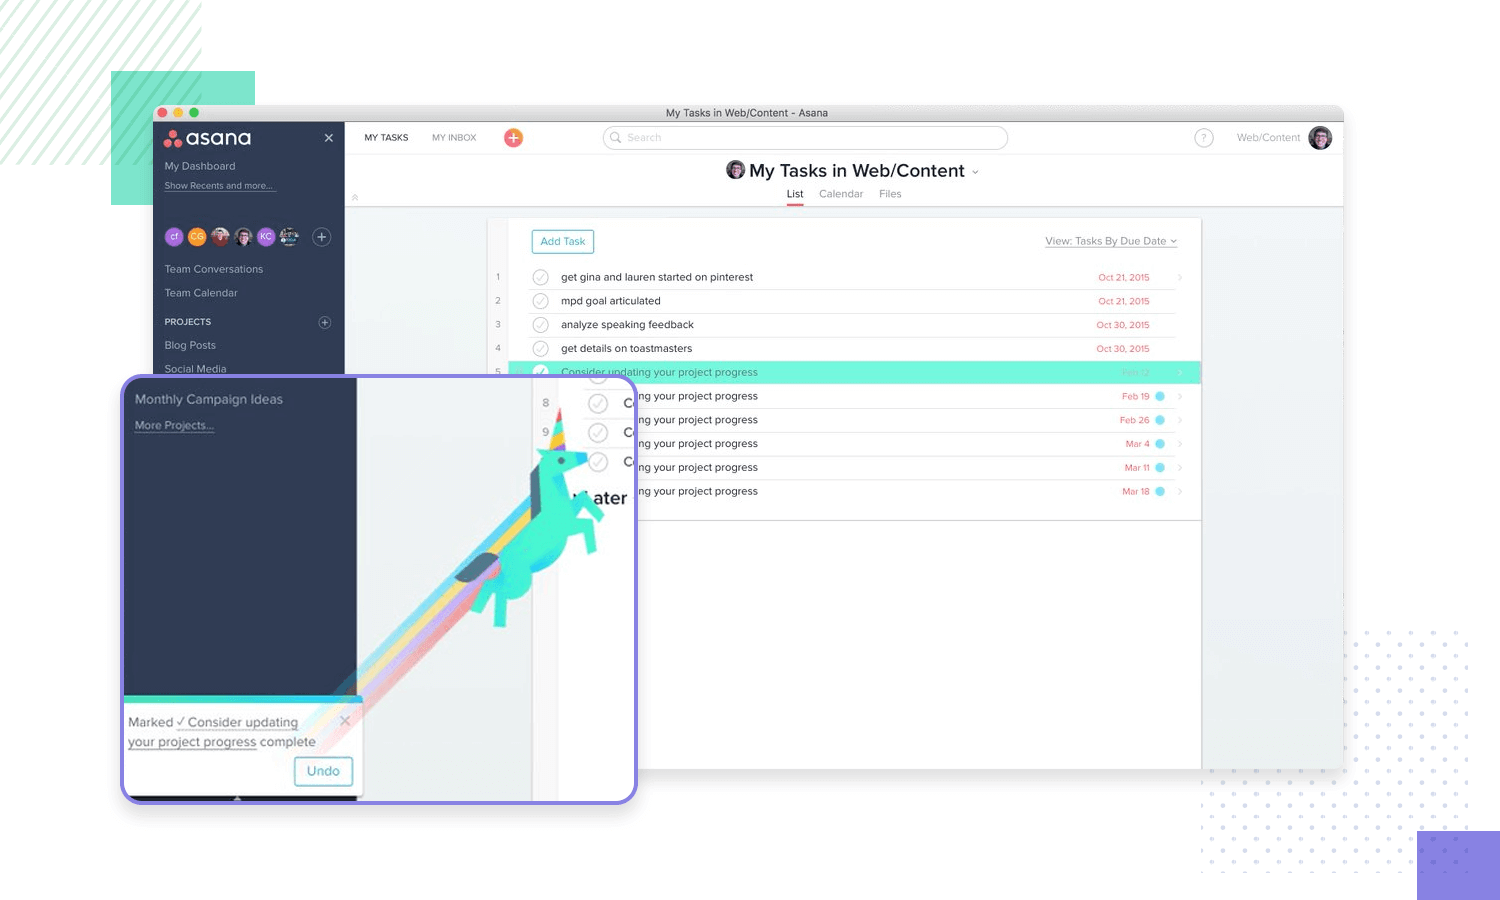Screen dimensions: 1500x900
Task: Collapse the header with the double-chevron icon
Action: [355, 197]
